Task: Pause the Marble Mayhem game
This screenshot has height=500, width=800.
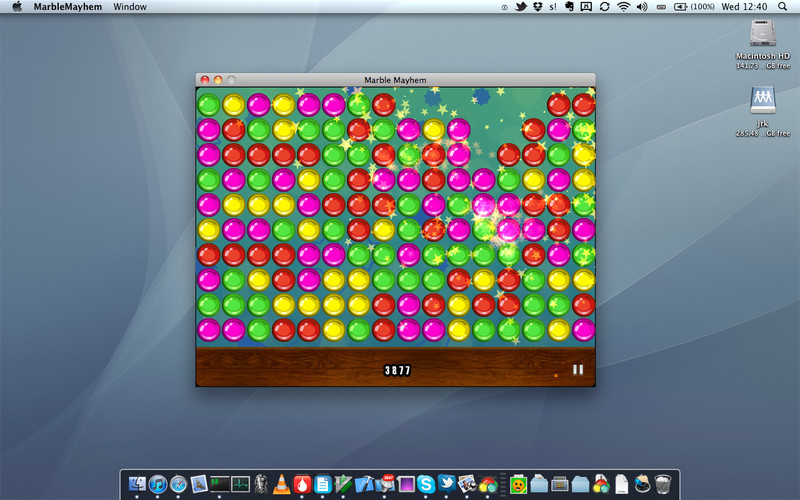Action: coord(578,369)
